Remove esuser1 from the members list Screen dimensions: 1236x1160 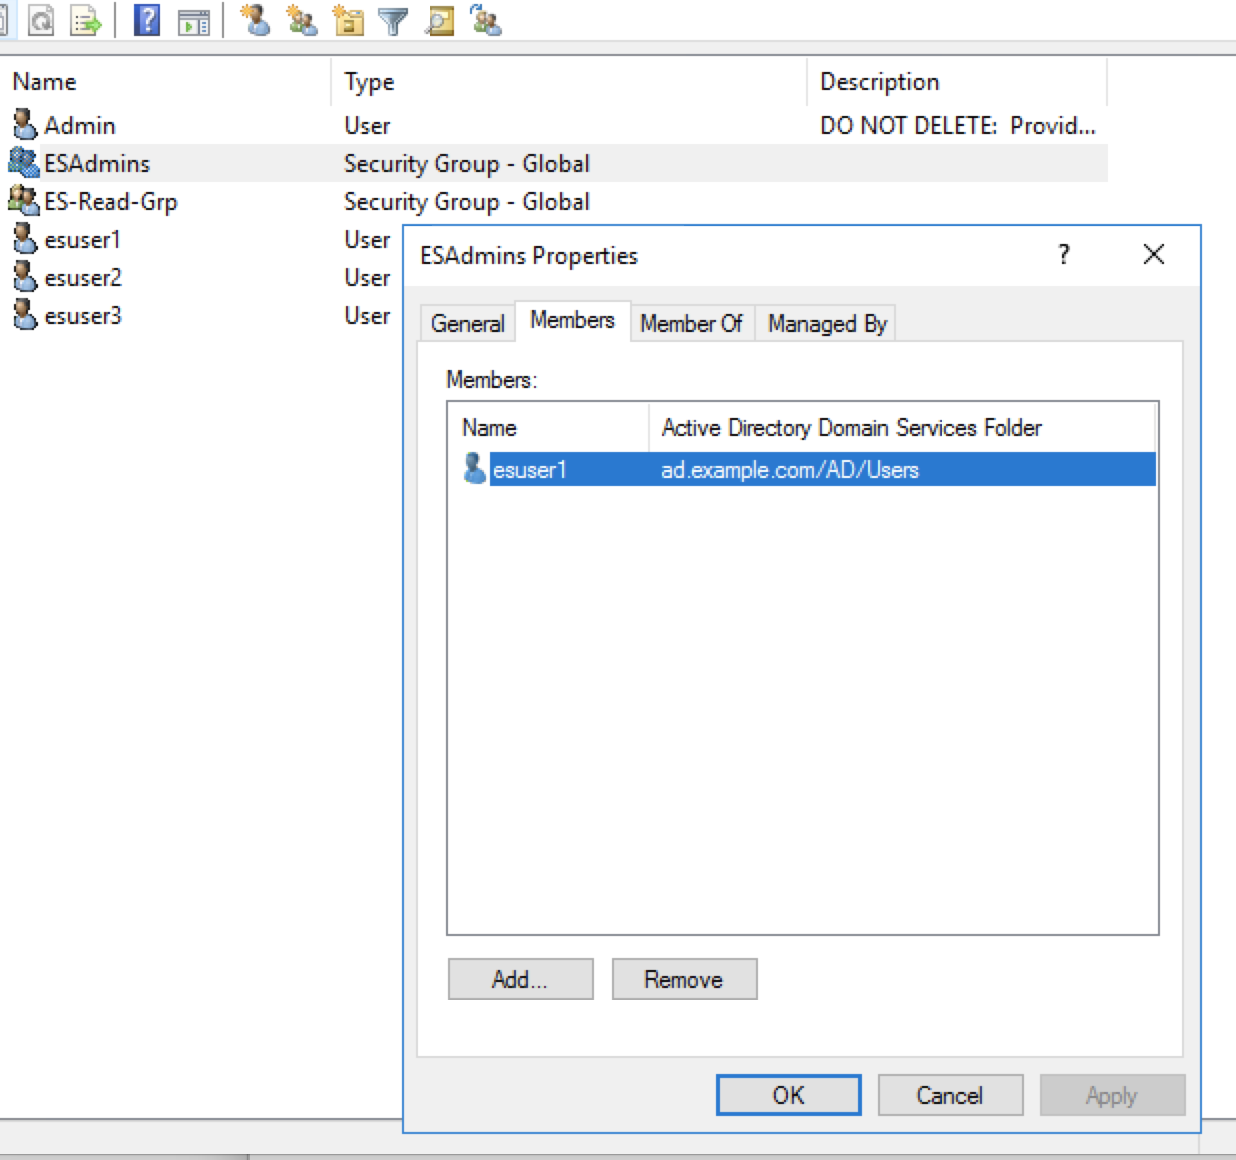tap(684, 979)
